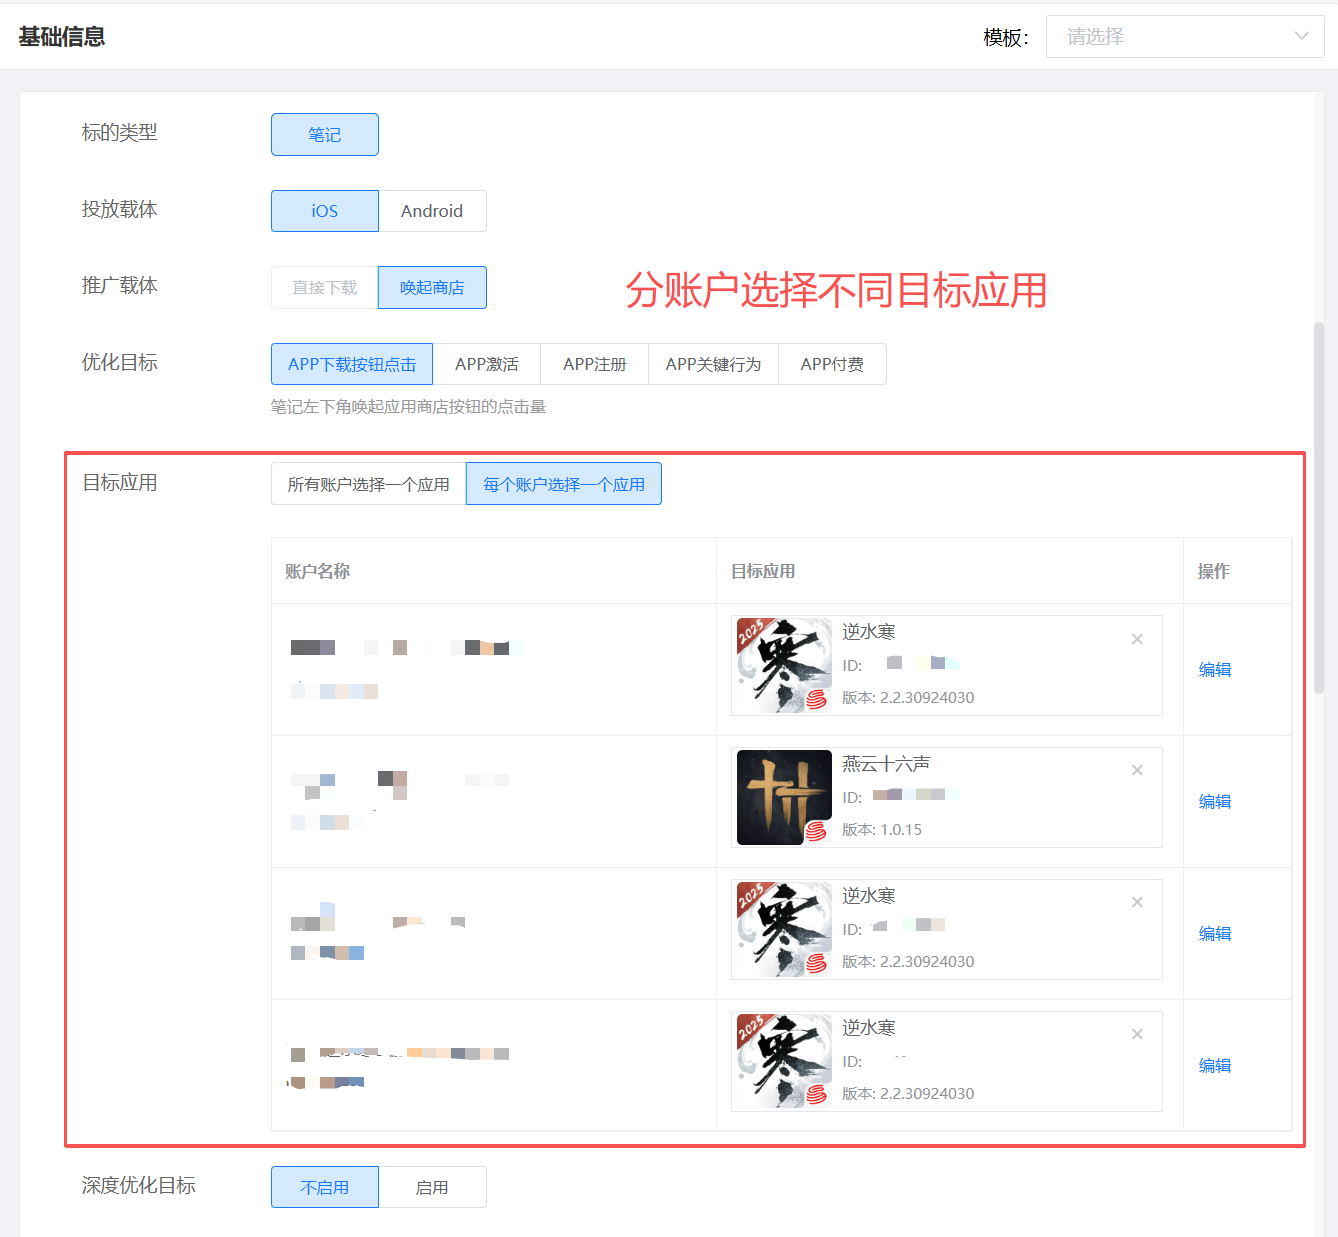Select Android as 投放载体
The image size is (1338, 1237).
(432, 211)
